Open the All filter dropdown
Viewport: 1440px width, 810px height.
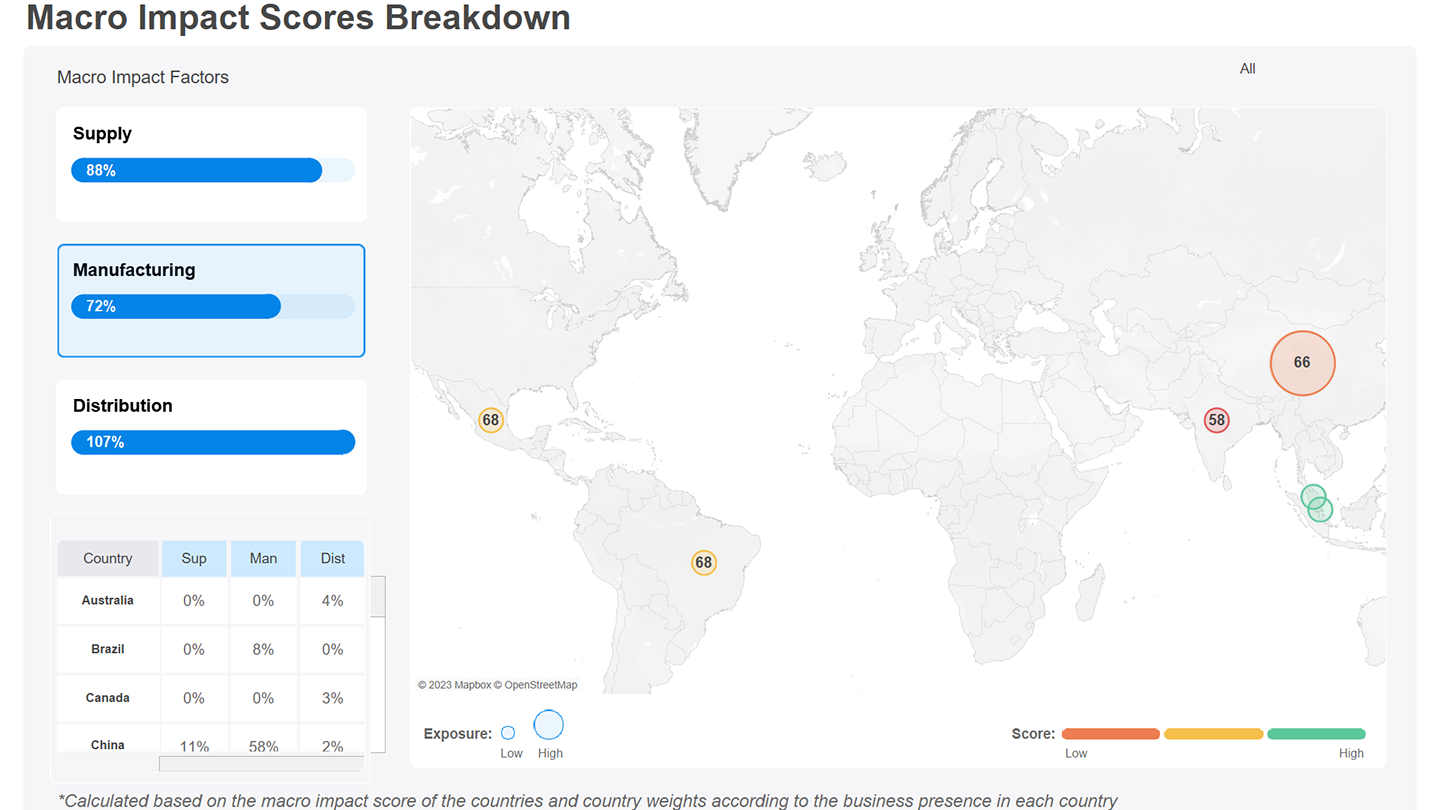(x=1247, y=69)
